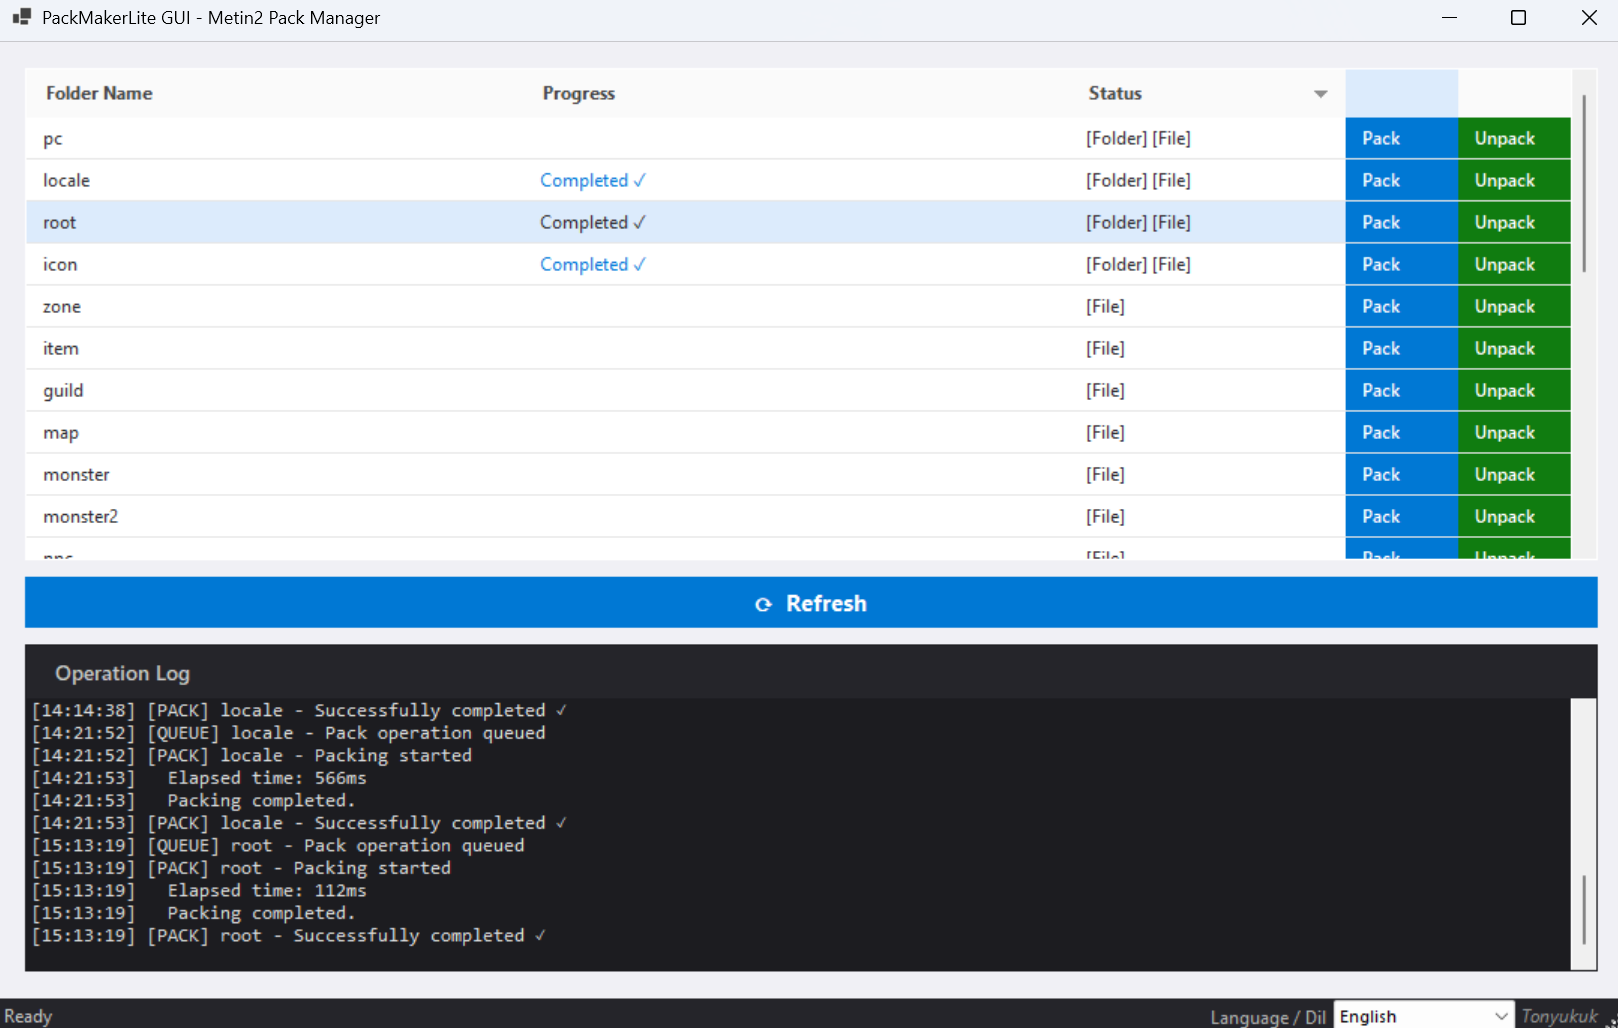Click pc row's [Folder] [File] status
This screenshot has height=1028, width=1618.
point(1139,139)
